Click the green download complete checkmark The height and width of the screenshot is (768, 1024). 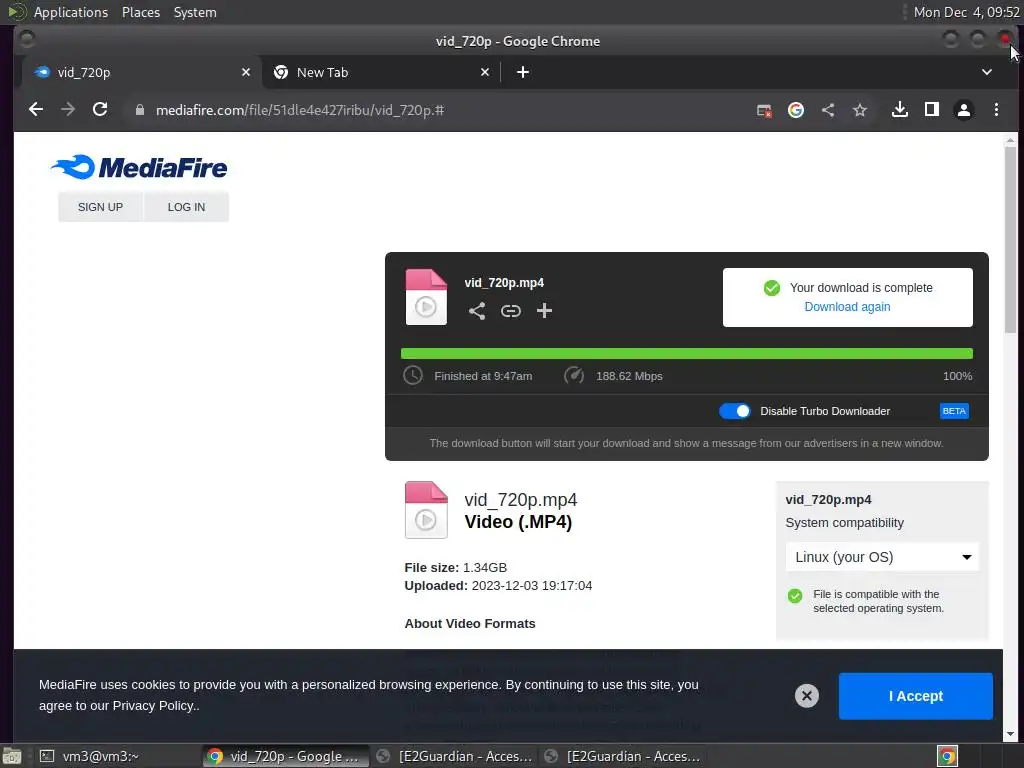(x=771, y=288)
